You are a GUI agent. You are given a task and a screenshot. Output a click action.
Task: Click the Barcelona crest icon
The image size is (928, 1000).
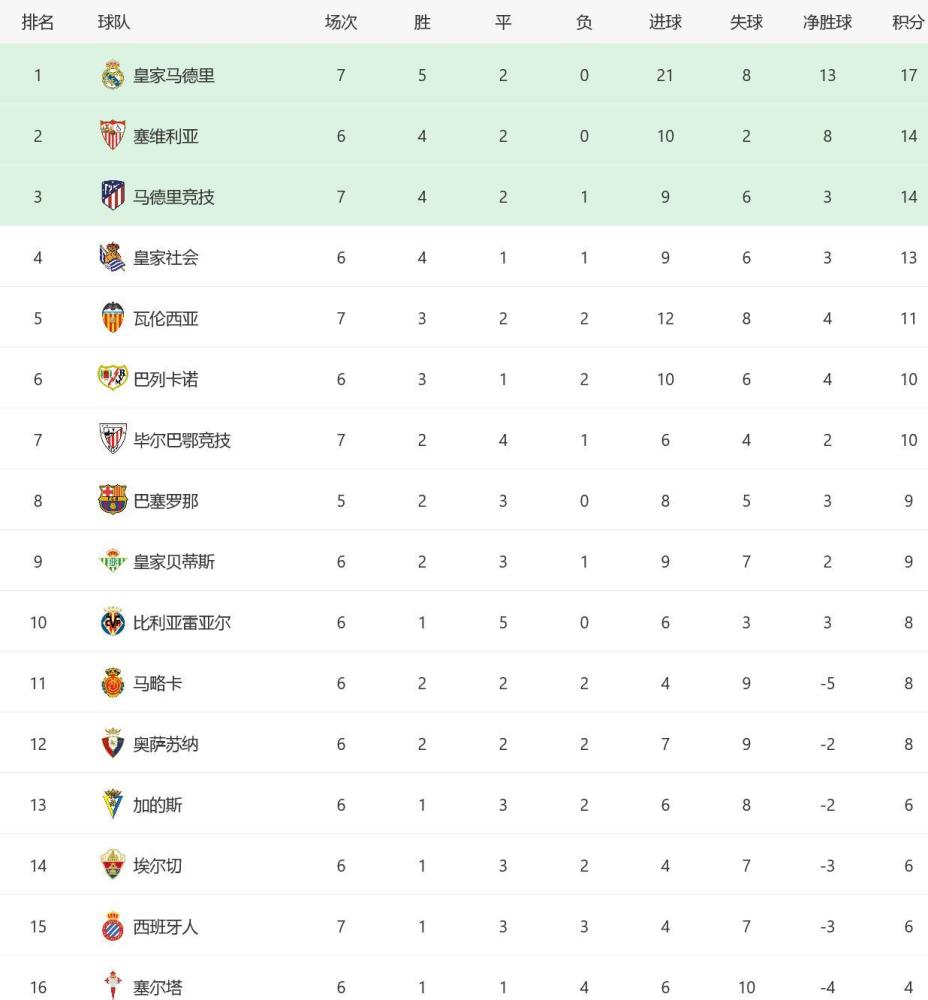113,501
